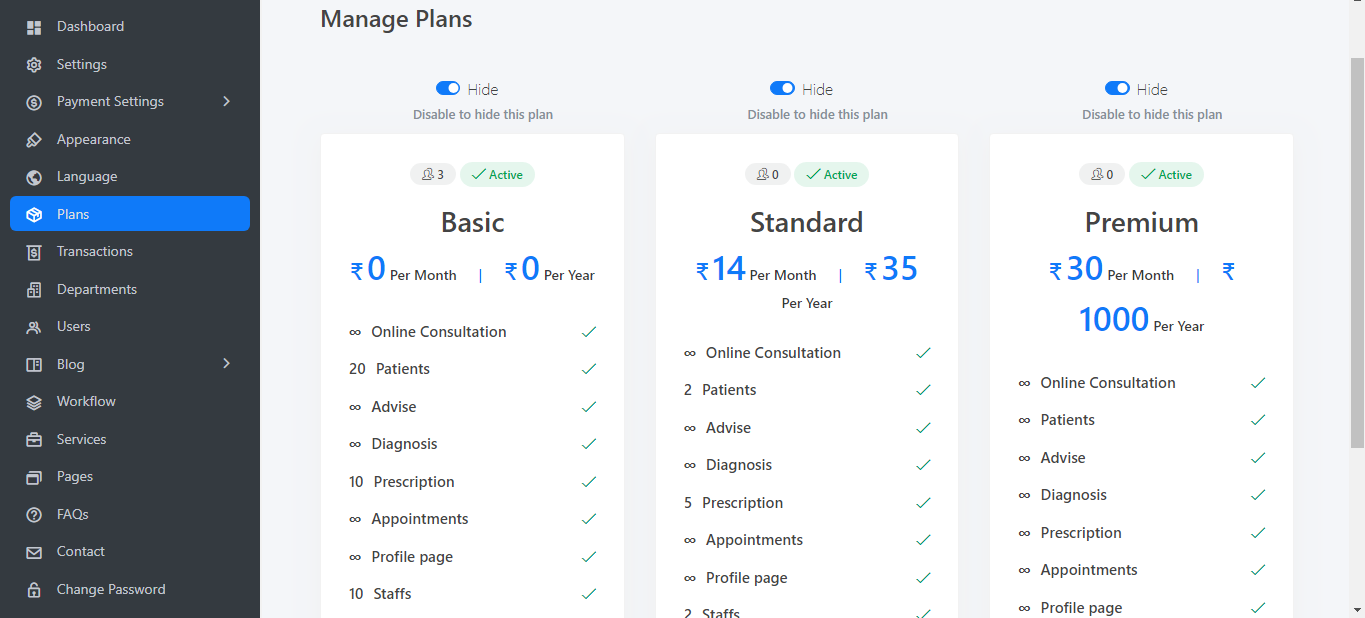This screenshot has width=1365, height=618.
Task: Click the Basic plan subscriber count badge
Action: [x=433, y=175]
